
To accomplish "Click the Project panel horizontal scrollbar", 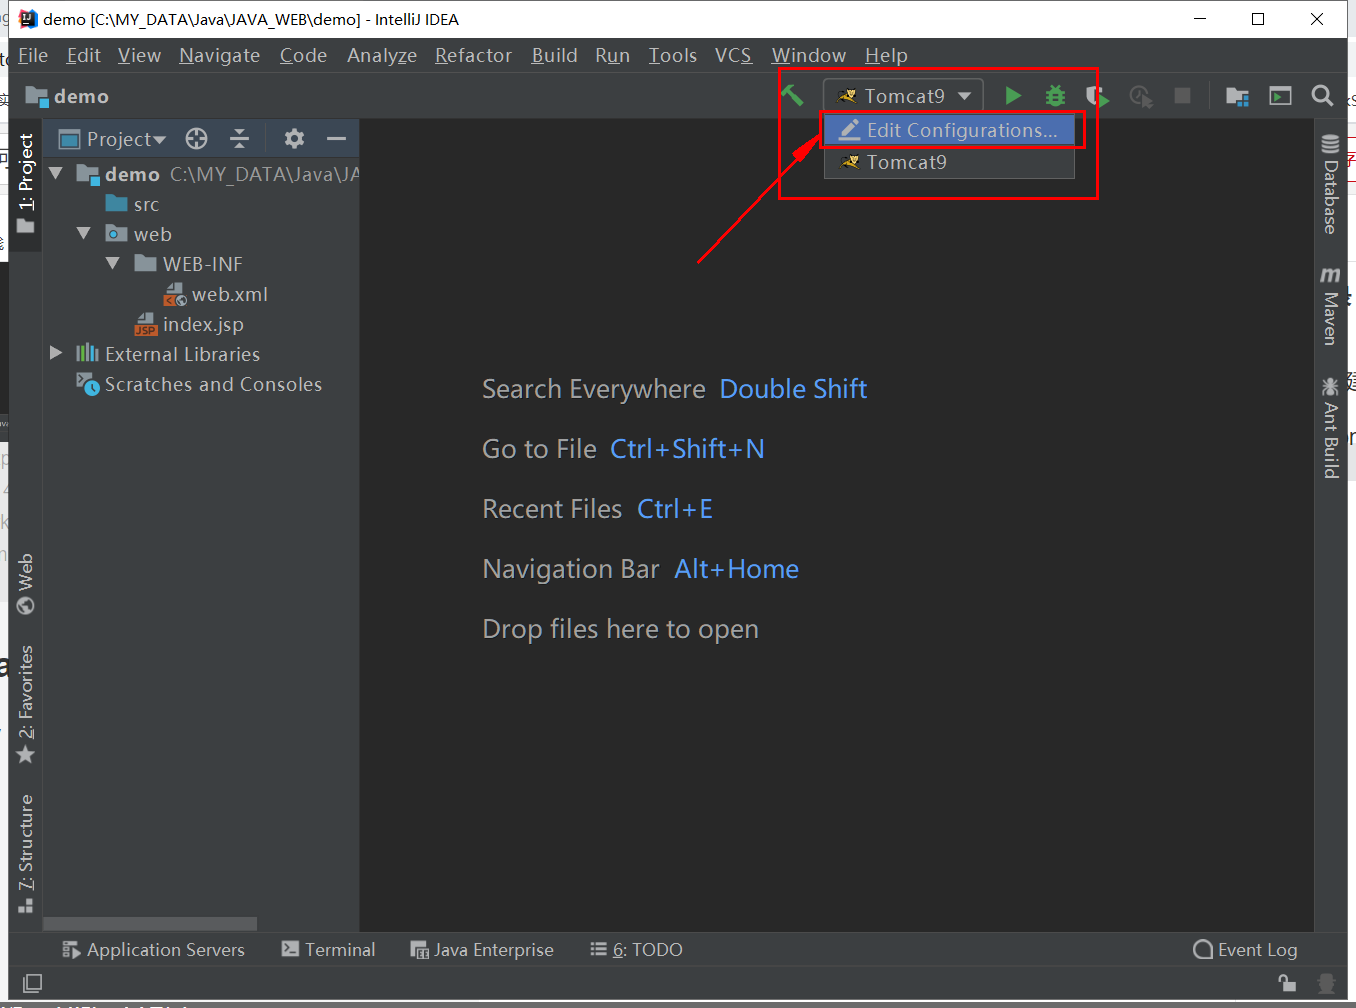I will 150,924.
